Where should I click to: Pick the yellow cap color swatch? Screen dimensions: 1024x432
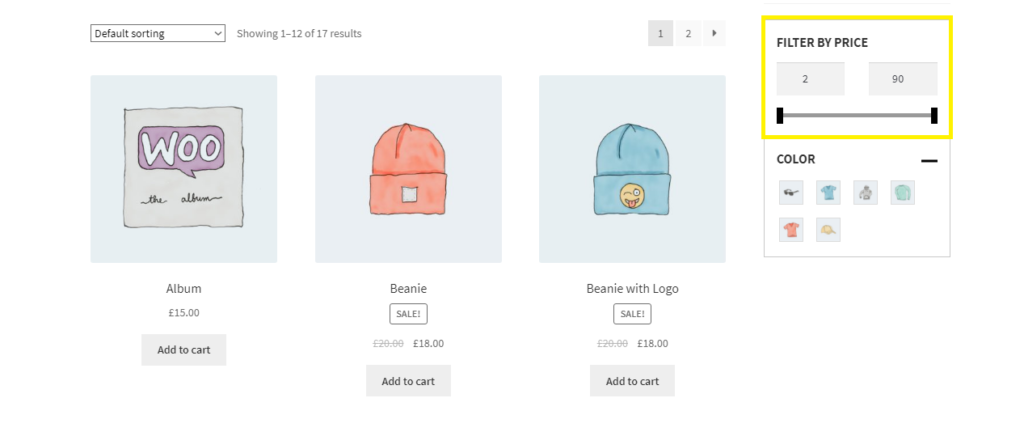tap(828, 230)
